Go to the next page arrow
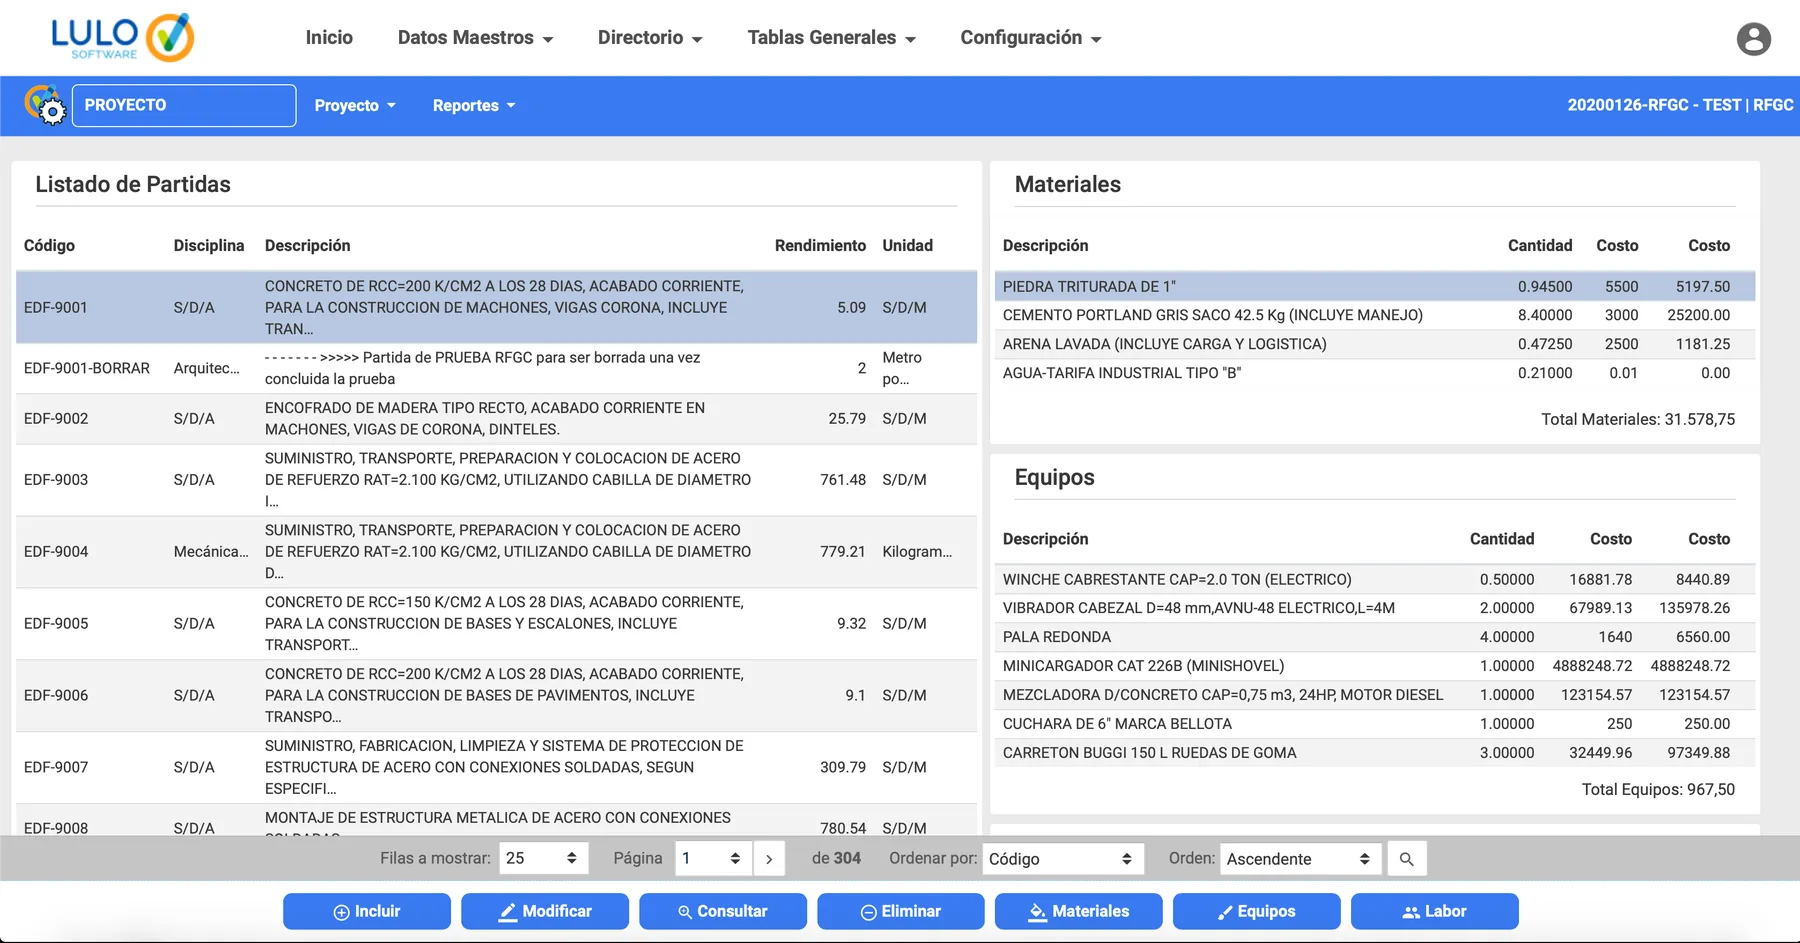This screenshot has width=1800, height=943. [769, 859]
